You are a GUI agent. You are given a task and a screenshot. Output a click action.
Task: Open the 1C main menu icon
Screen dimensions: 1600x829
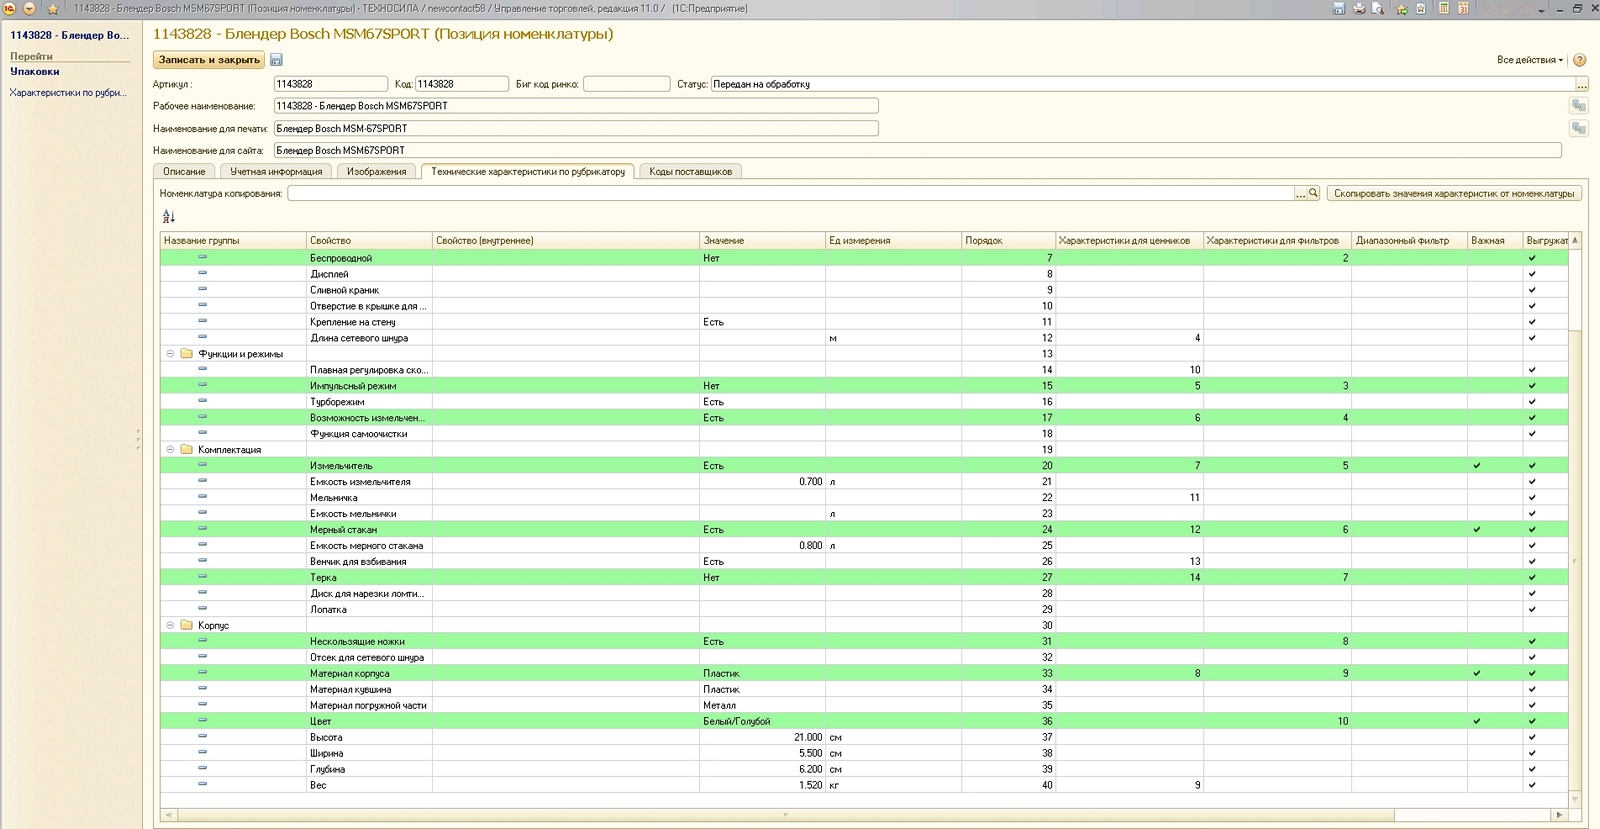click(10, 8)
